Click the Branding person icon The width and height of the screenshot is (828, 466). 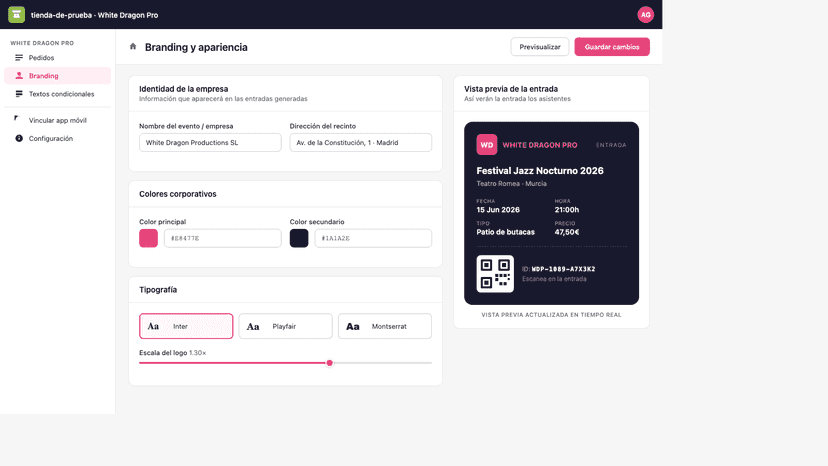click(x=19, y=76)
